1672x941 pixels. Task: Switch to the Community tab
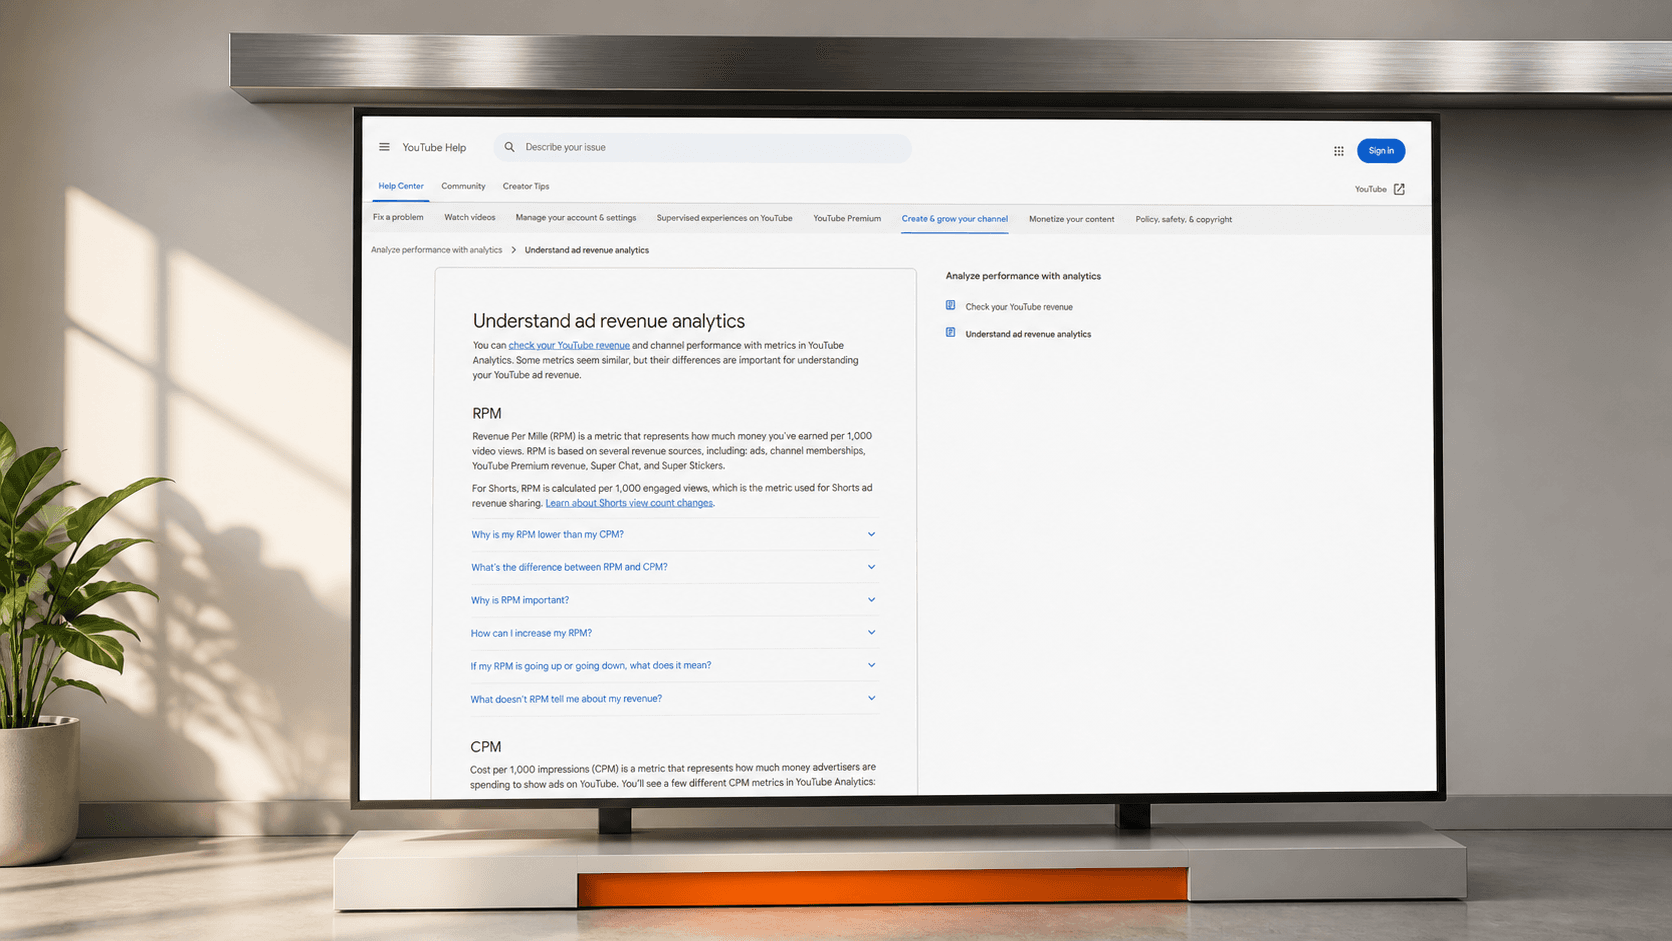pos(463,186)
